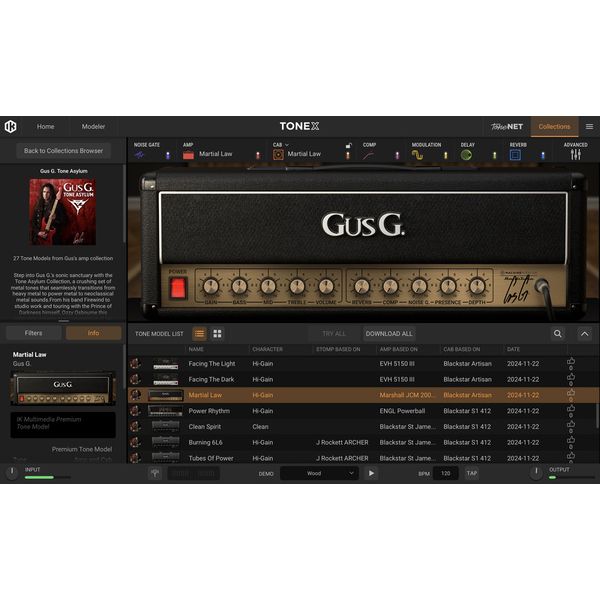
Task: Toggle Cab section power LED
Action: pos(348,155)
